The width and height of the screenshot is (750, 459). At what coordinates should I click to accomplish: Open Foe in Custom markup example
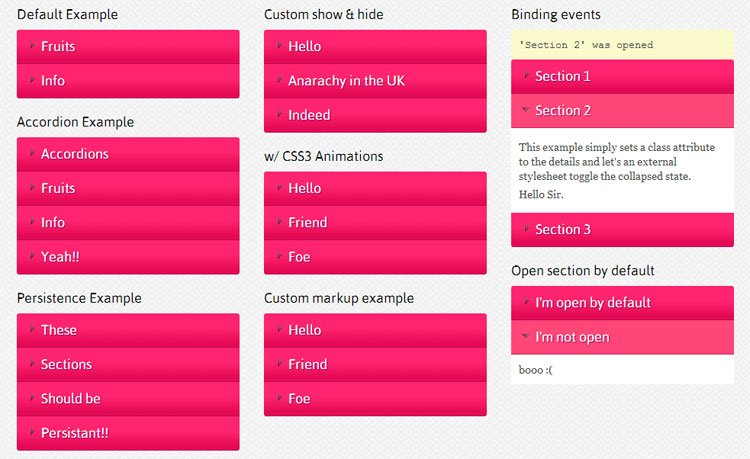pos(375,399)
